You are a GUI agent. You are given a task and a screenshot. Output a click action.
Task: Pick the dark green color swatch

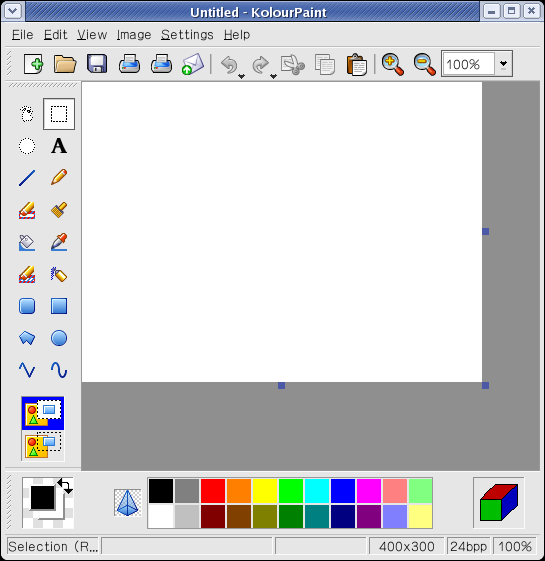pos(291,516)
